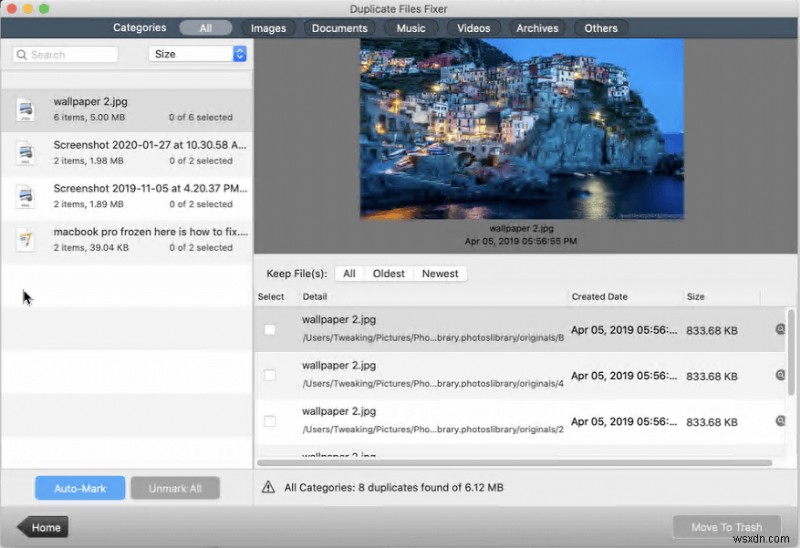Click the path ending in originals/4
The height and width of the screenshot is (548, 800).
[x=433, y=384]
